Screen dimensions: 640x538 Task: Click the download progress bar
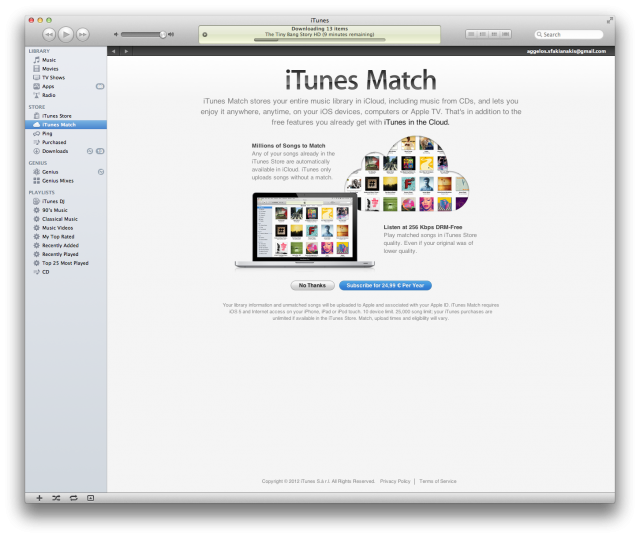pyautogui.click(x=320, y=40)
